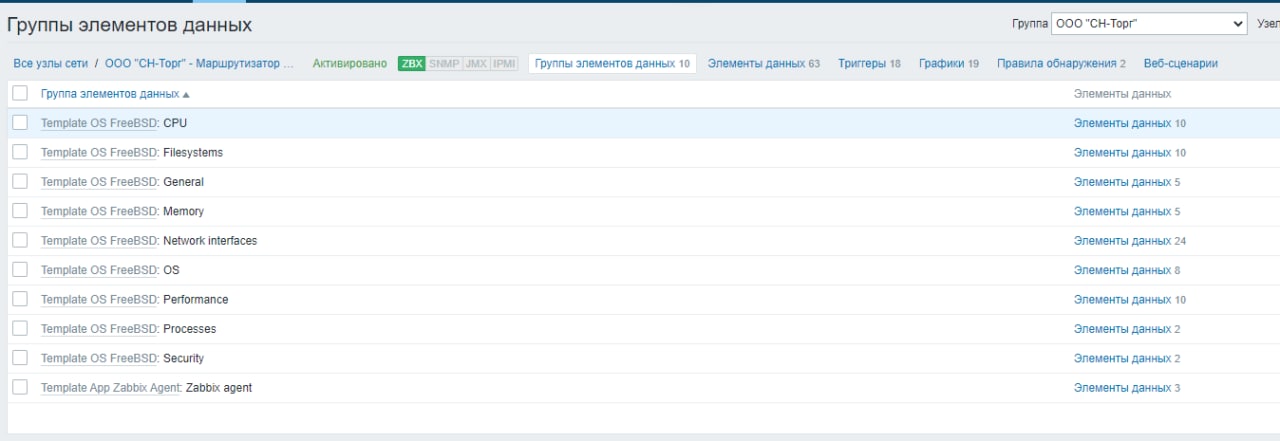Tick the checkbox for the Performance group
The width and height of the screenshot is (1280, 441).
pyautogui.click(x=20, y=299)
